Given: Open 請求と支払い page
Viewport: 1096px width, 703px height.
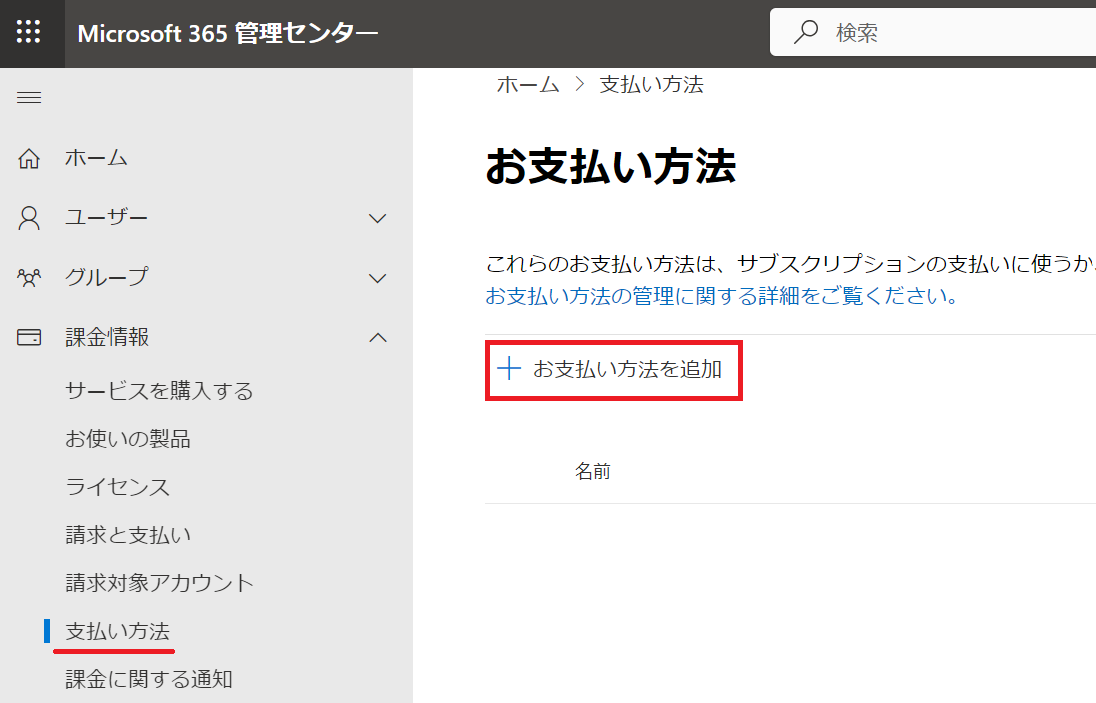Looking at the screenshot, I should click(128, 535).
